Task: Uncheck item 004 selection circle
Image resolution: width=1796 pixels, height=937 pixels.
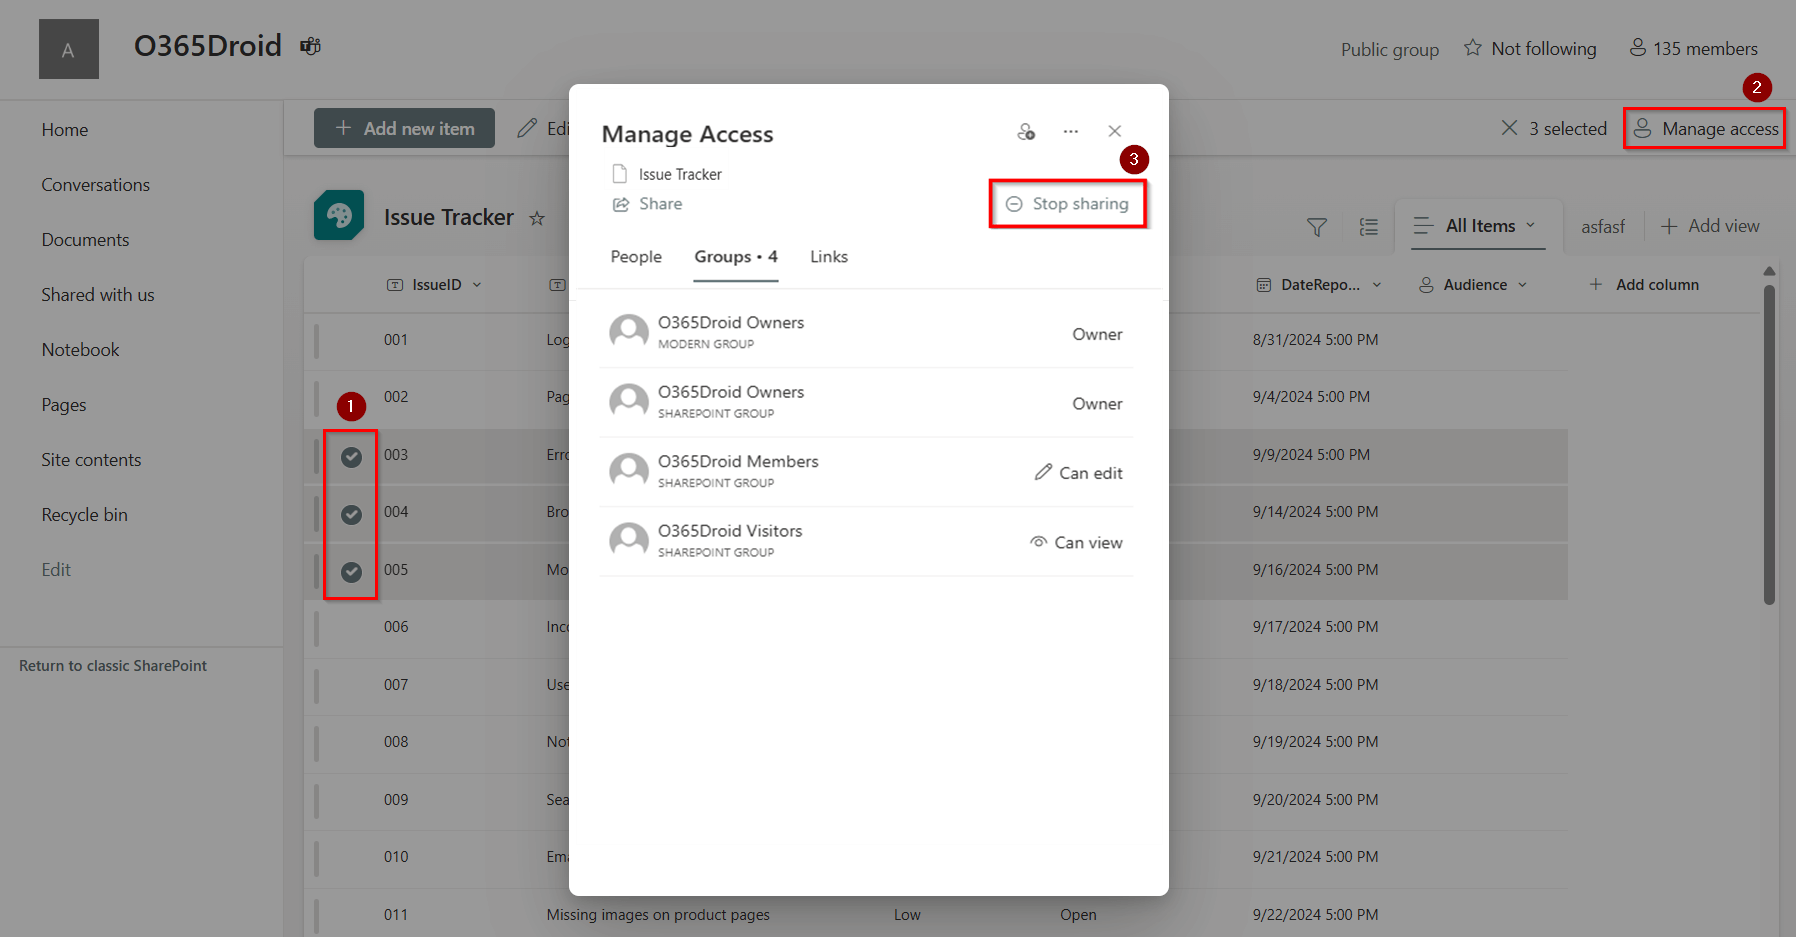Action: [x=351, y=515]
